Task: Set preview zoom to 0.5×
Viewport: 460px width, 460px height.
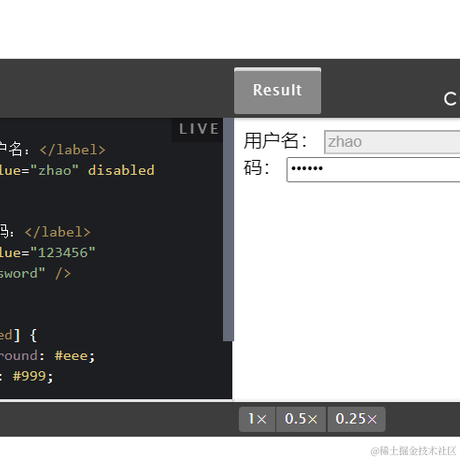Action: [301, 419]
